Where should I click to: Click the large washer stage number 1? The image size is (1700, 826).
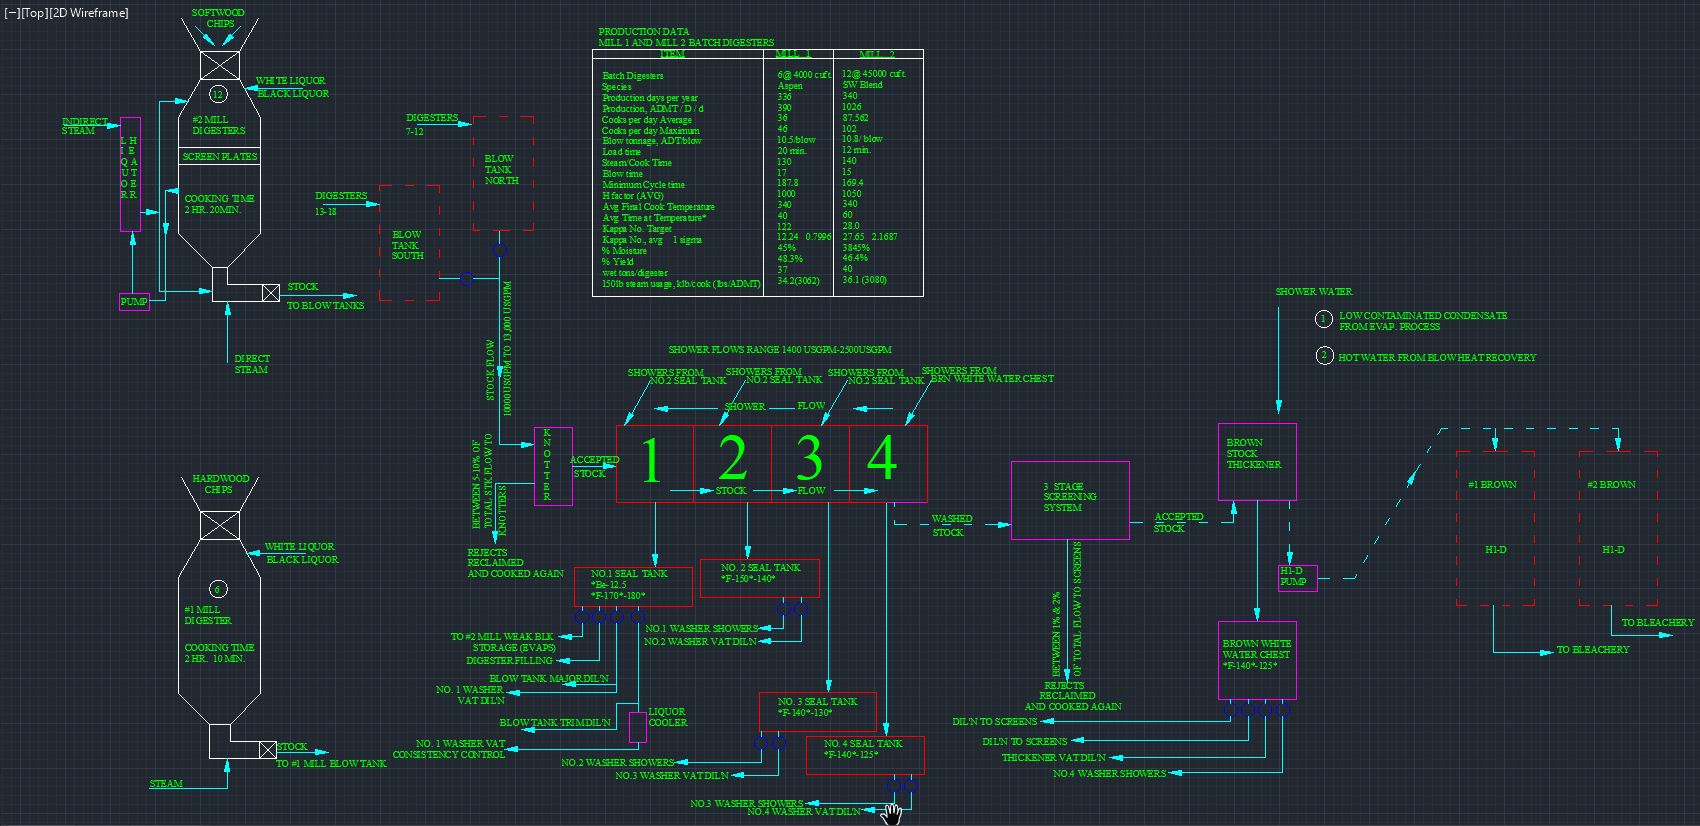click(652, 461)
